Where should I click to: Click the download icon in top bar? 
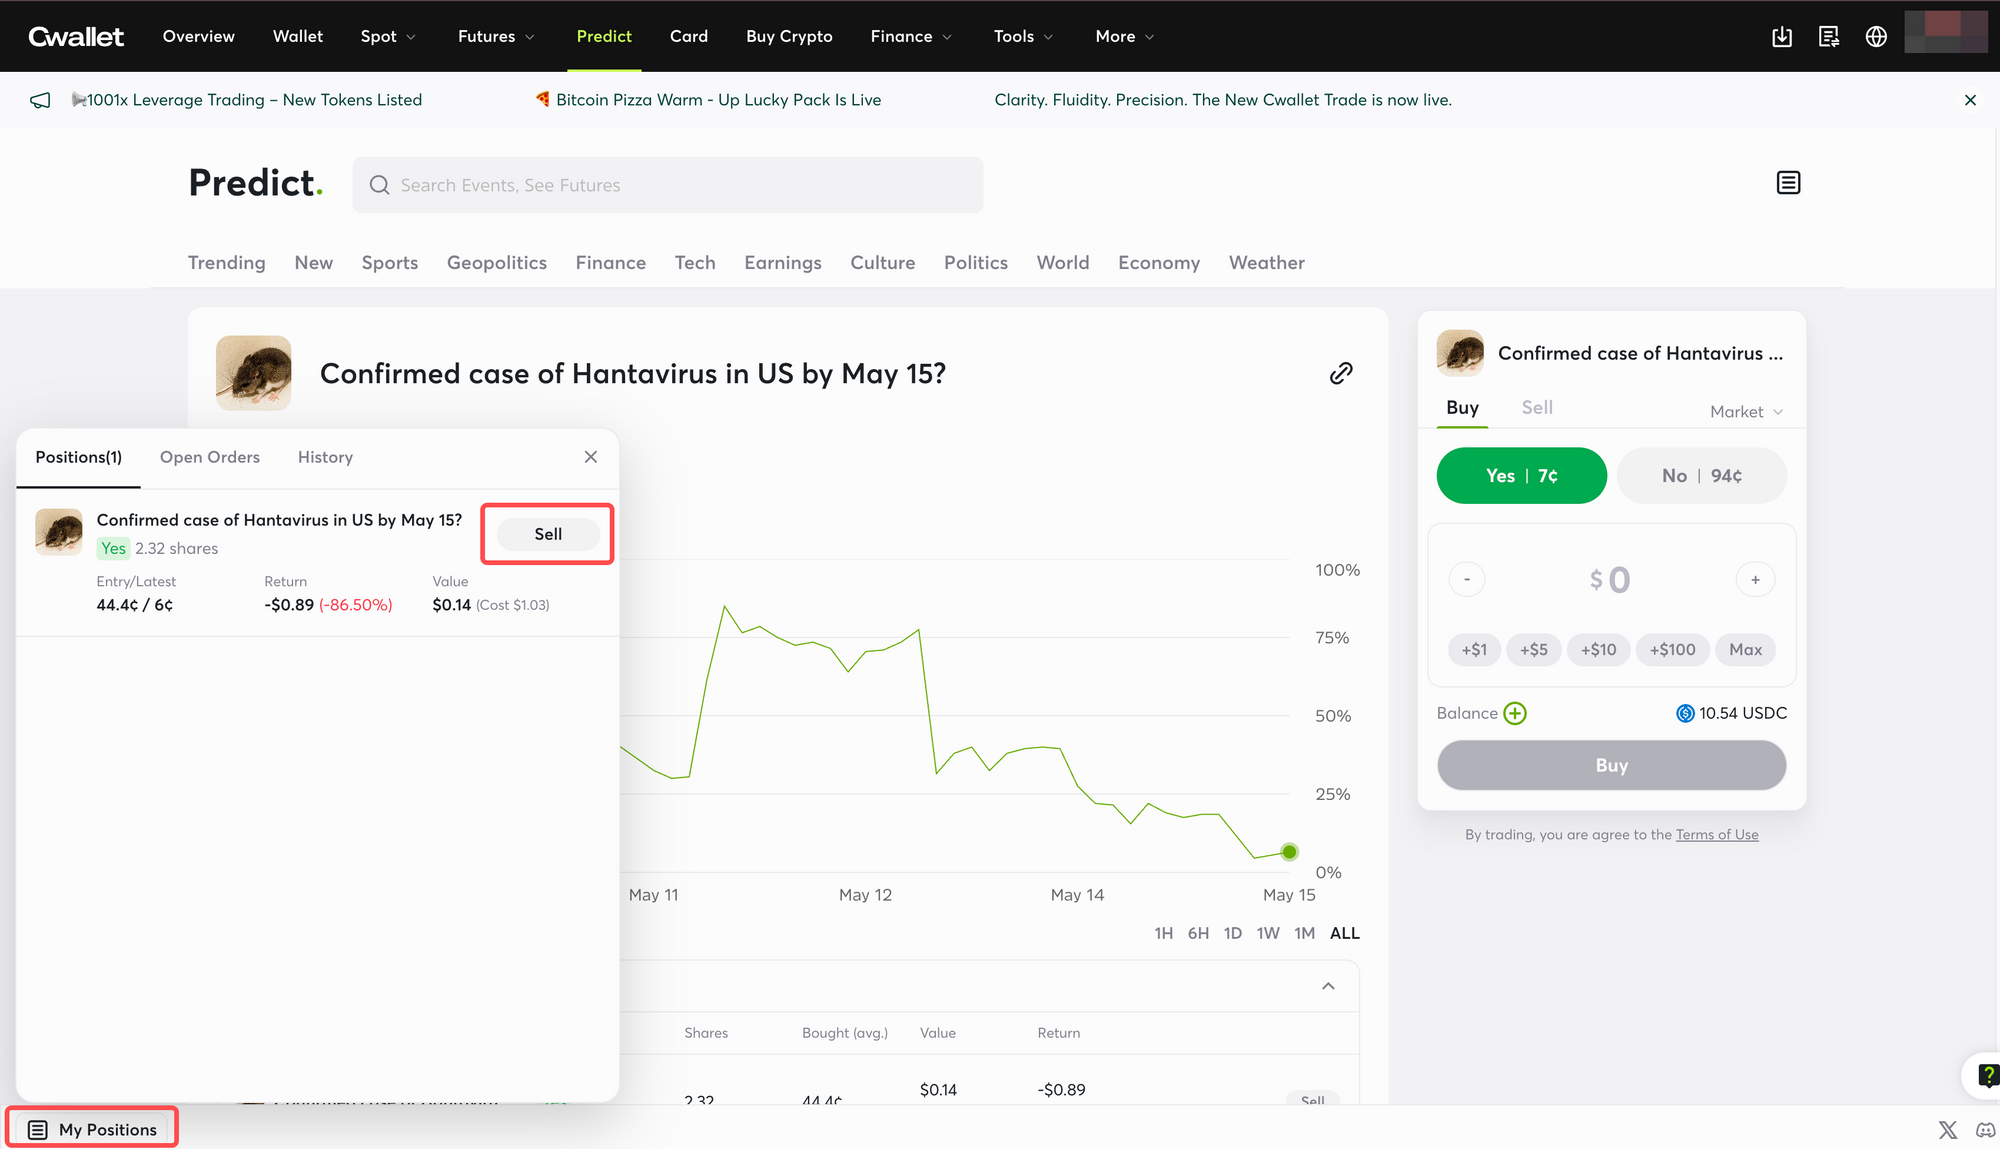click(x=1782, y=37)
